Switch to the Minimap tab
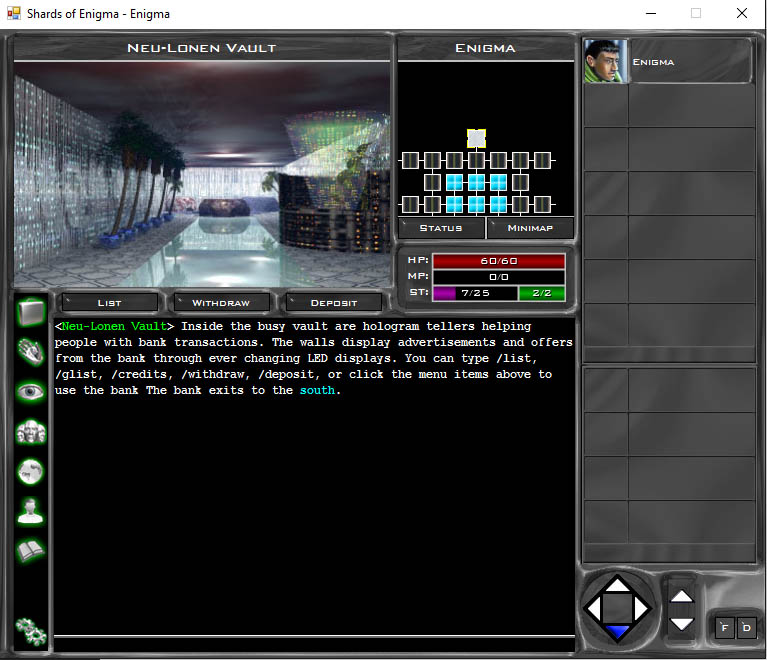Screen dimensions: 767x660 [x=530, y=228]
